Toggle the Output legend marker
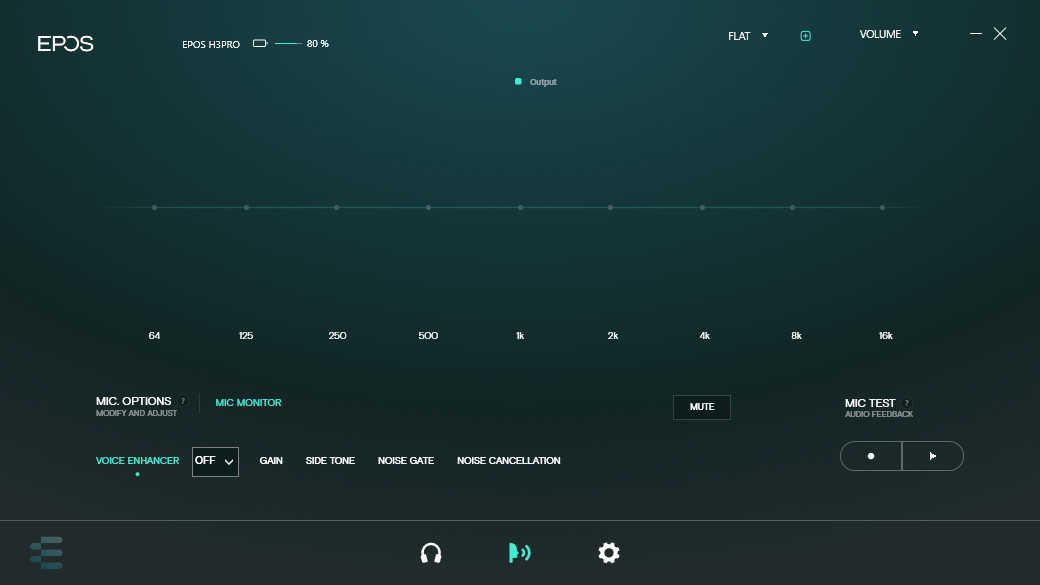 coord(518,82)
